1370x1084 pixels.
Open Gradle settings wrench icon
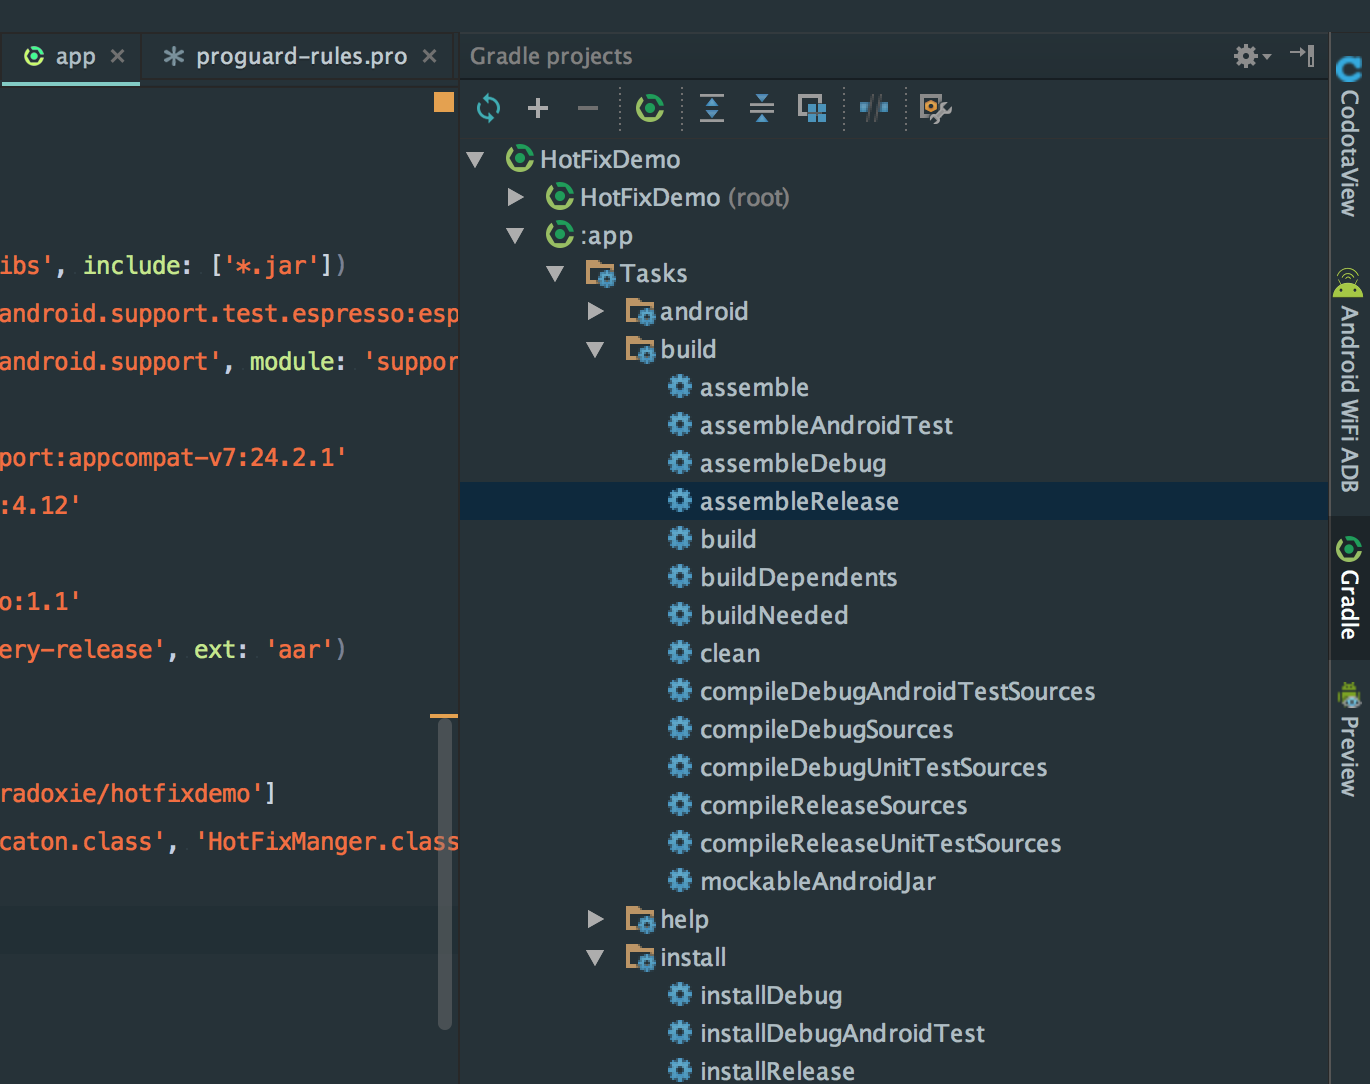(x=935, y=108)
